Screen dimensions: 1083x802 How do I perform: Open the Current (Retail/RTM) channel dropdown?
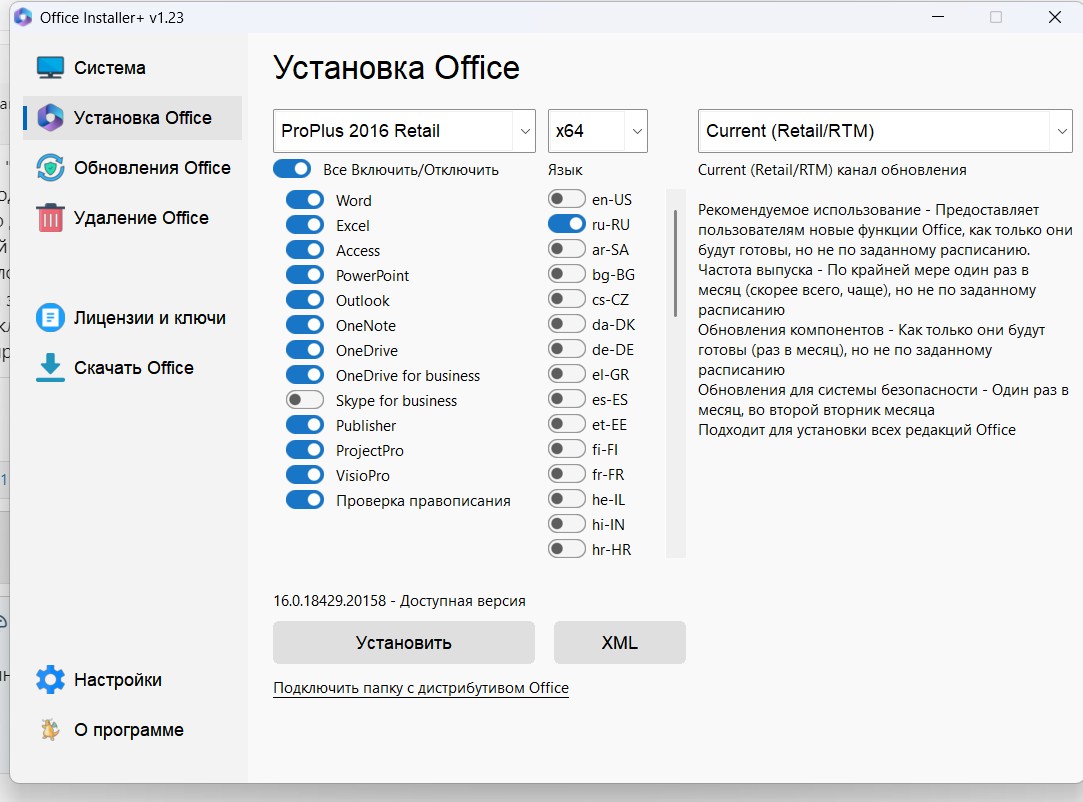coord(885,131)
